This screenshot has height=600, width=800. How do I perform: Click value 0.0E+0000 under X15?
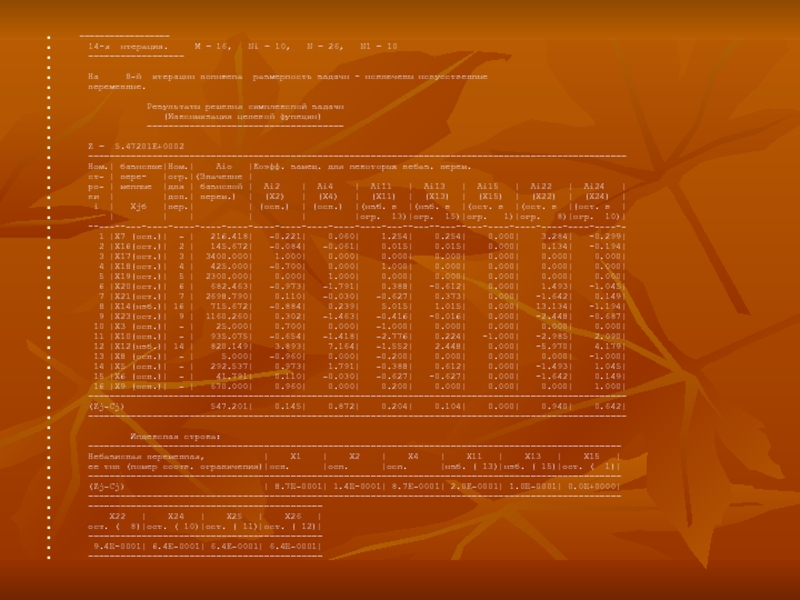click(x=592, y=486)
